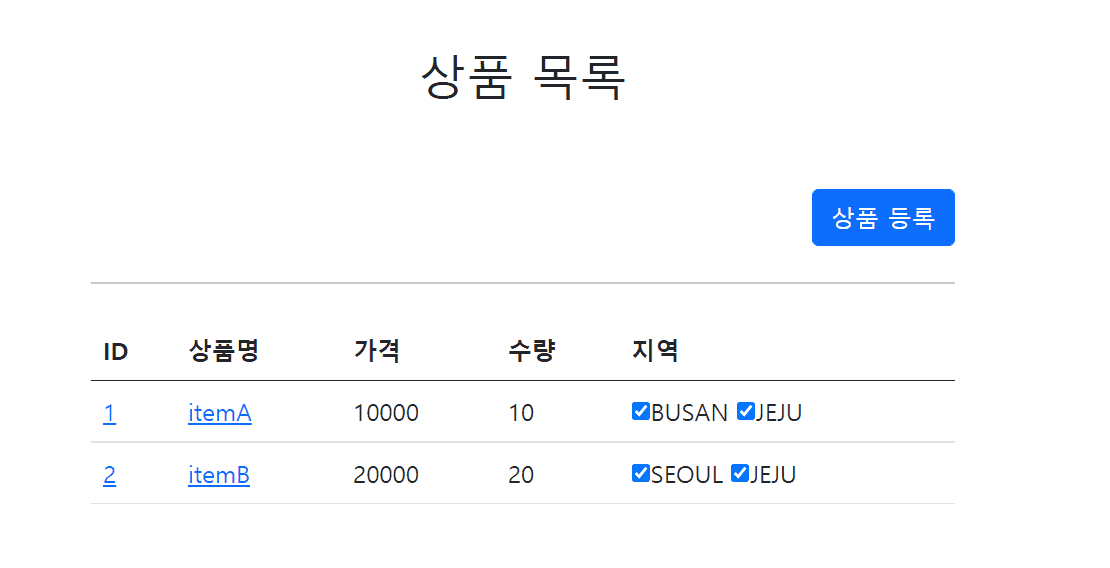
Task: Open the item ID 1 link
Action: (x=109, y=413)
